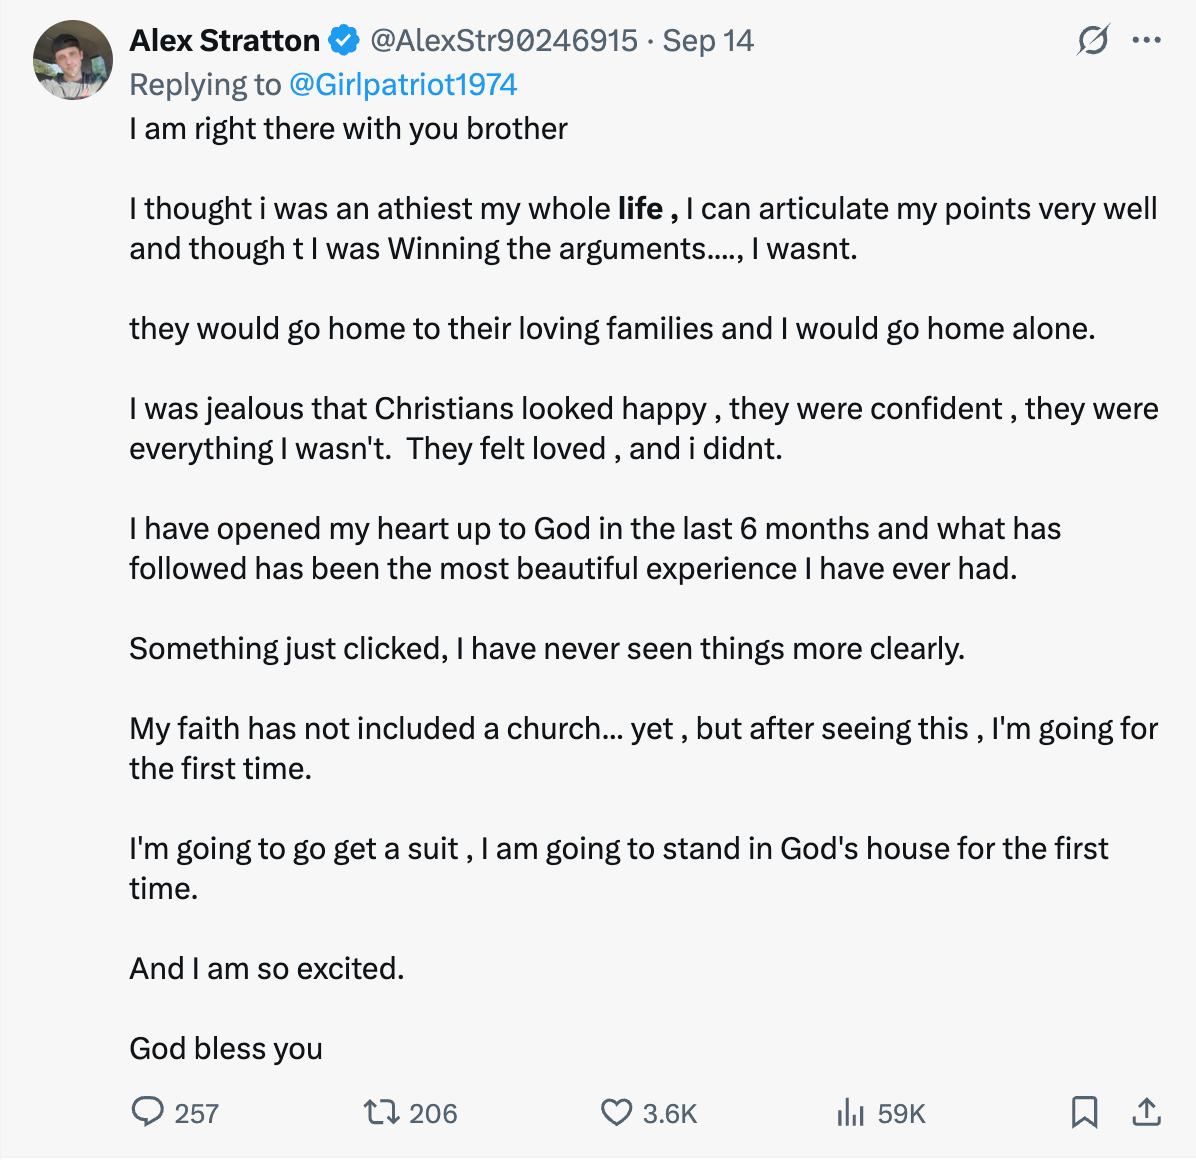Viewport: 1196px width, 1160px height.
Task: Click the views bar chart icon
Action: click(x=850, y=1112)
